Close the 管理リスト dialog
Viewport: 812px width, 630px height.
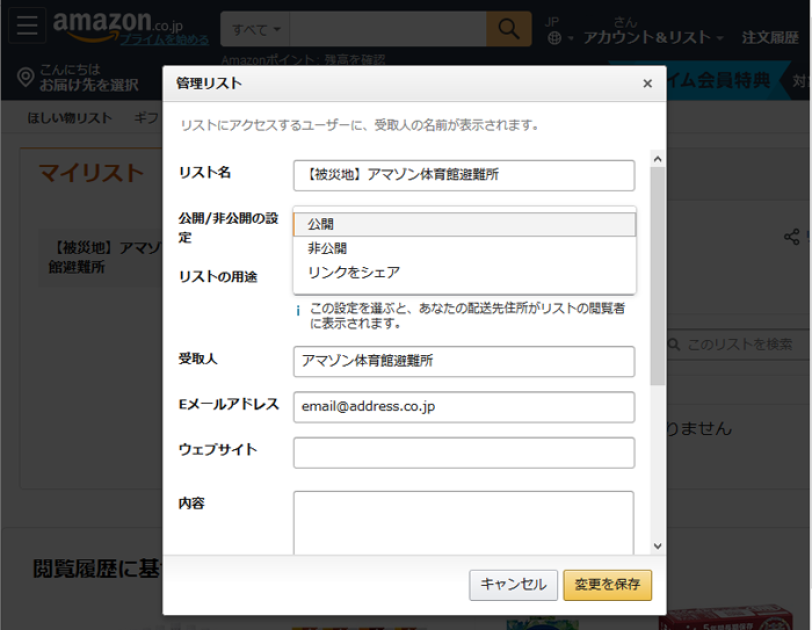647,83
